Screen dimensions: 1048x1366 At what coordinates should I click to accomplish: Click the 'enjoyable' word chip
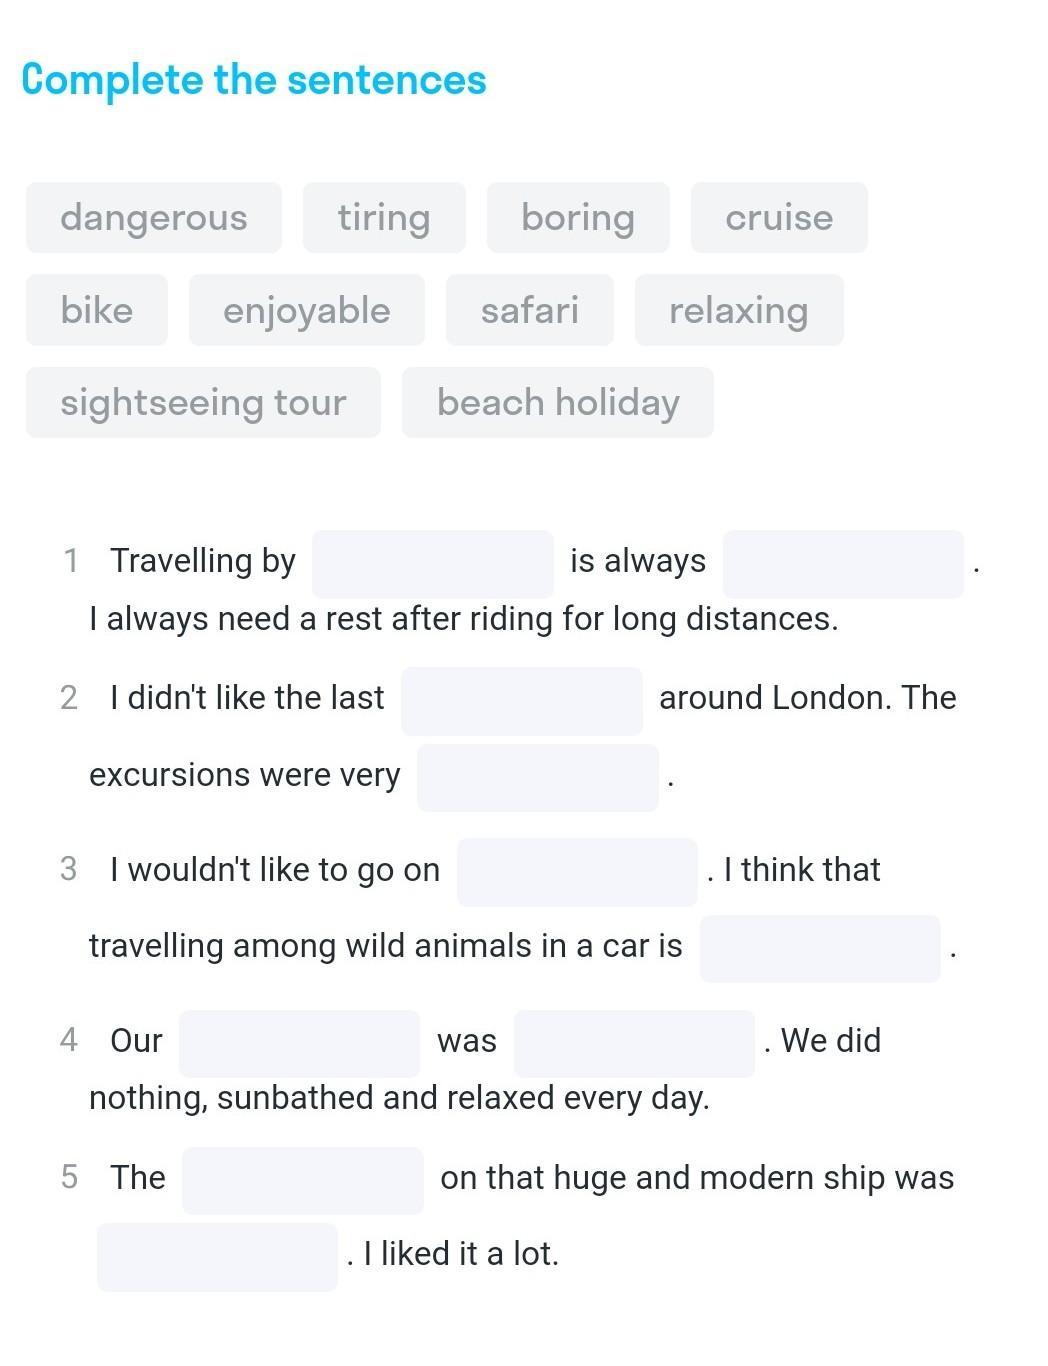tap(307, 310)
